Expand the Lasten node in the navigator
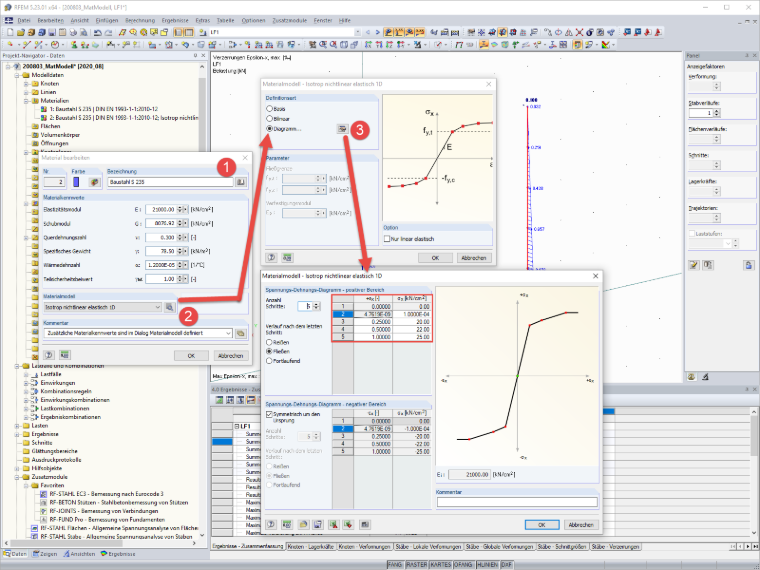This screenshot has width=760, height=570. (x=17, y=426)
